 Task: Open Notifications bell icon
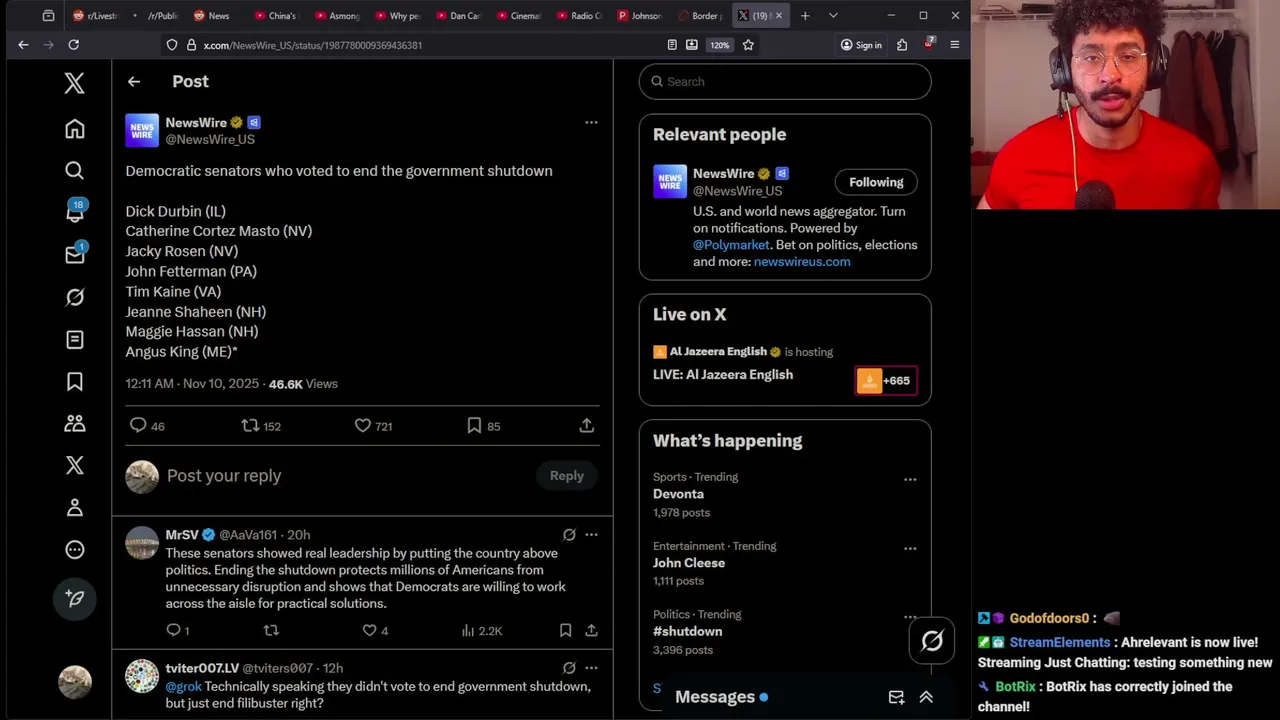(75, 212)
